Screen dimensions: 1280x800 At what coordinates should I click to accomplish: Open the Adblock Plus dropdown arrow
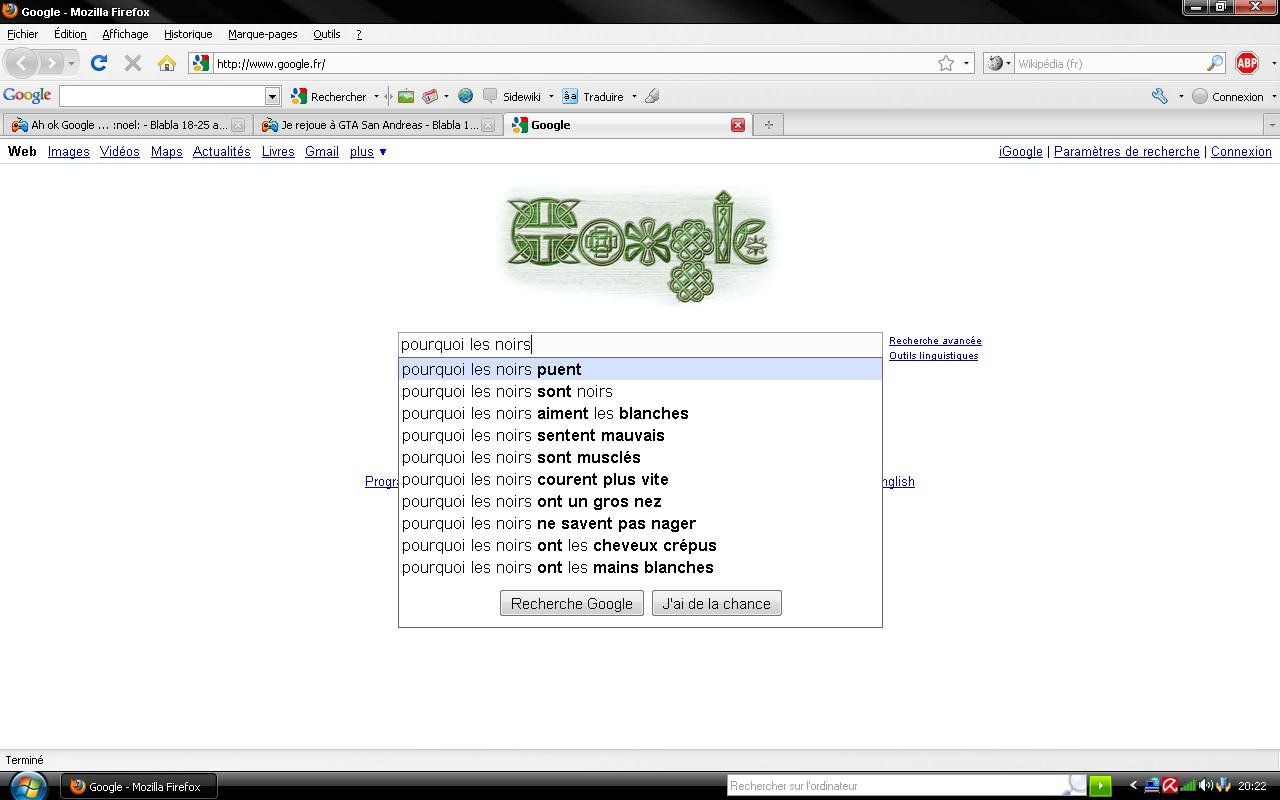click(x=1273, y=63)
